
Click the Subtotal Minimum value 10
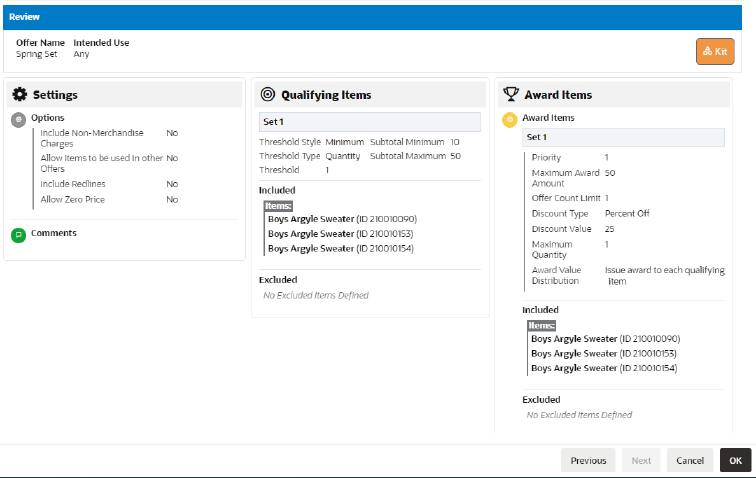pyautogui.click(x=455, y=142)
